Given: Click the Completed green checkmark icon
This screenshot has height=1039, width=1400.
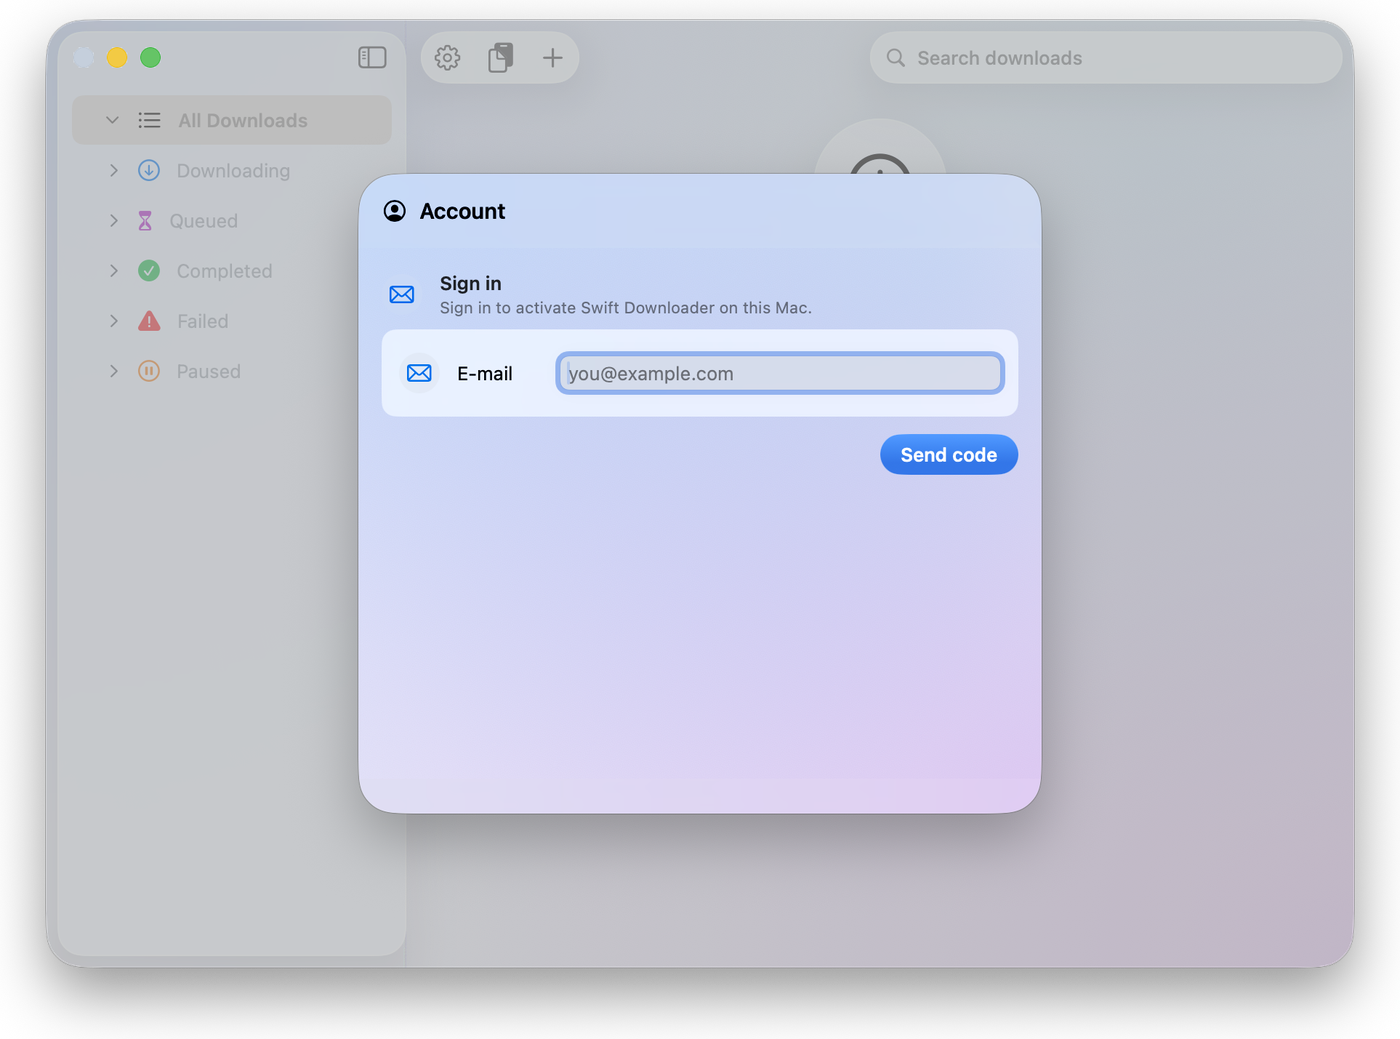Looking at the screenshot, I should tap(149, 271).
